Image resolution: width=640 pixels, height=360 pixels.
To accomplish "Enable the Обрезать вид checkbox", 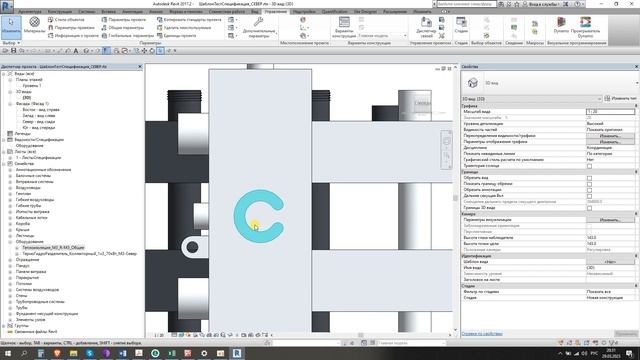I will 589,178.
